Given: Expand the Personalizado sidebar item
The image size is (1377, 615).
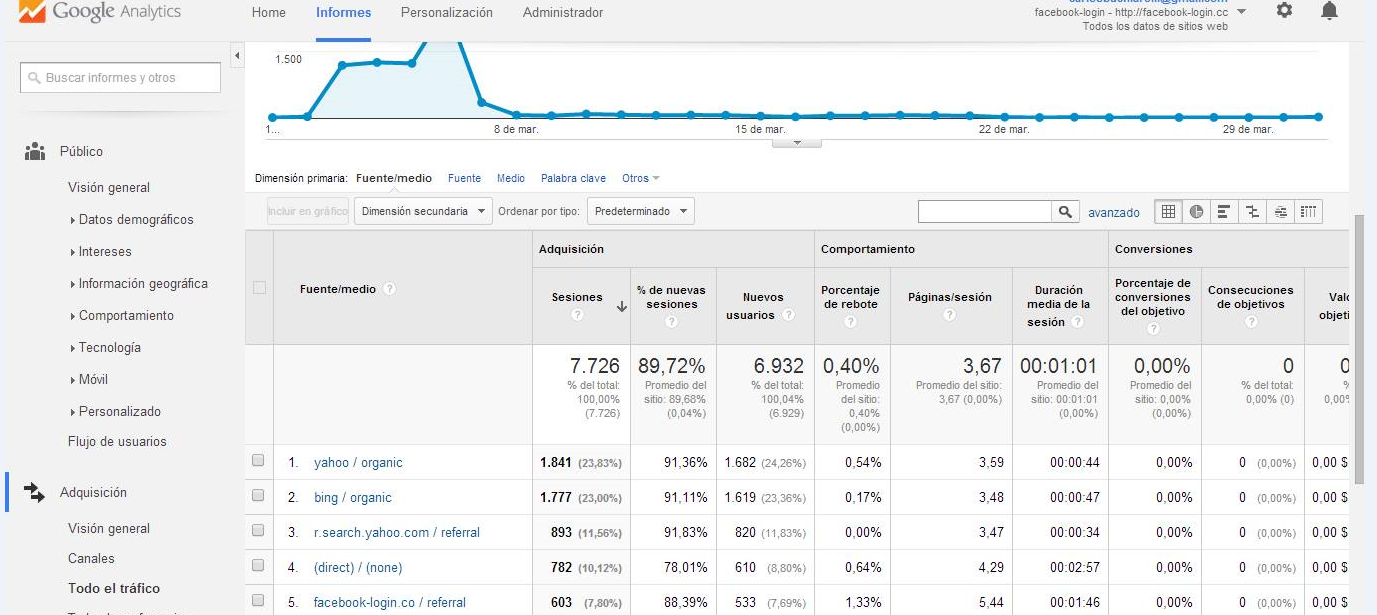Looking at the screenshot, I should pos(115,411).
